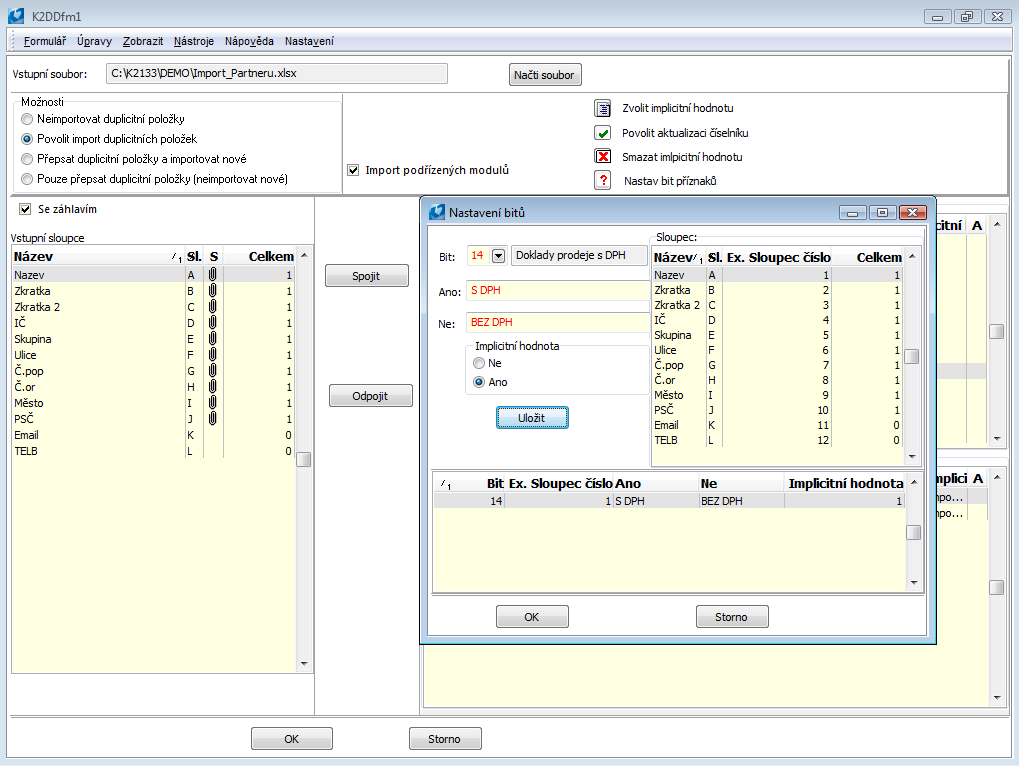Set Implicitní hodnota to Ne

pyautogui.click(x=479, y=363)
